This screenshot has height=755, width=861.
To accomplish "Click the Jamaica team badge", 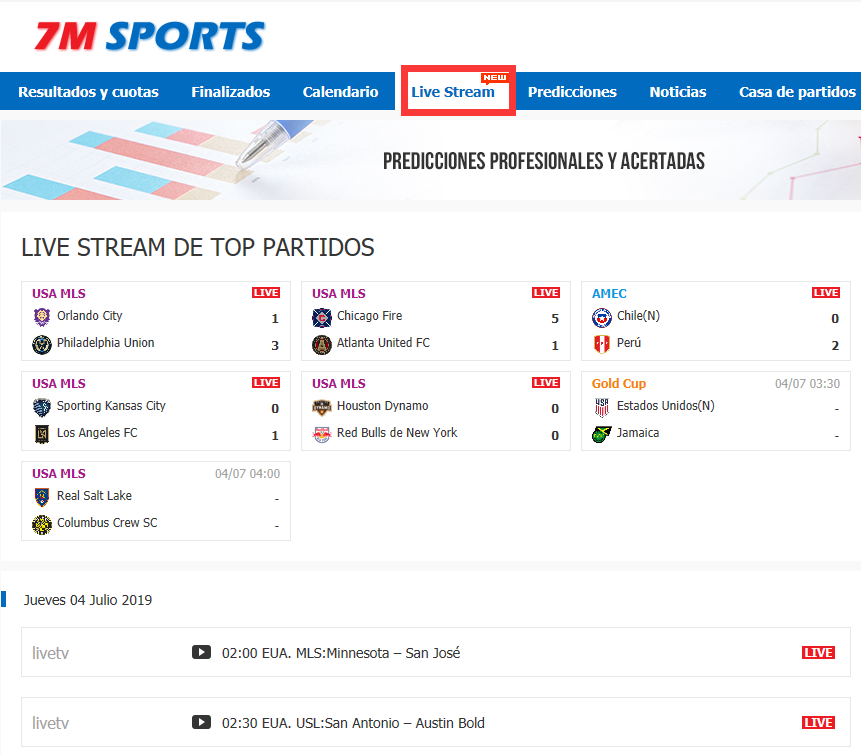I will click(602, 434).
